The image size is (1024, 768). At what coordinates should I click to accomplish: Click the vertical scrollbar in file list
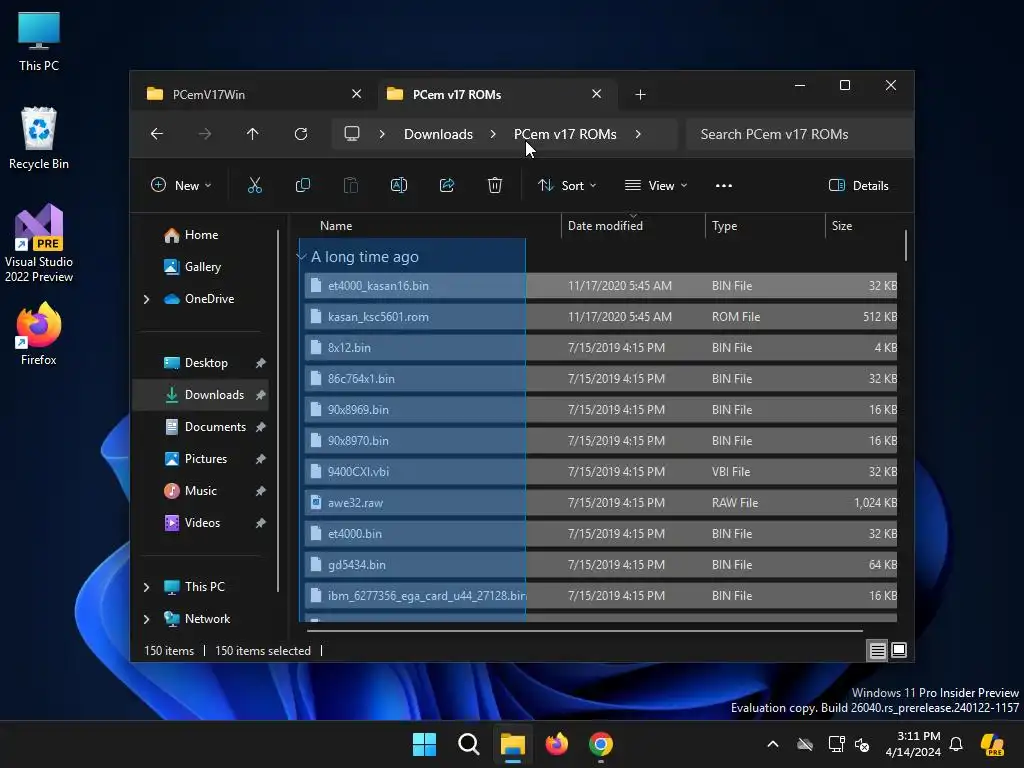pos(906,245)
